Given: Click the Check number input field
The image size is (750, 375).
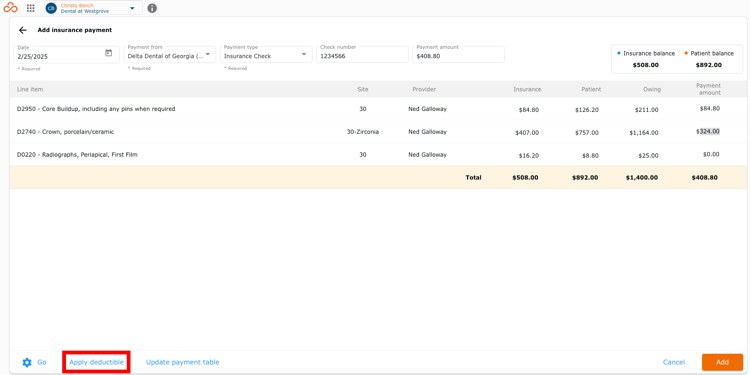Looking at the screenshot, I should click(x=362, y=55).
